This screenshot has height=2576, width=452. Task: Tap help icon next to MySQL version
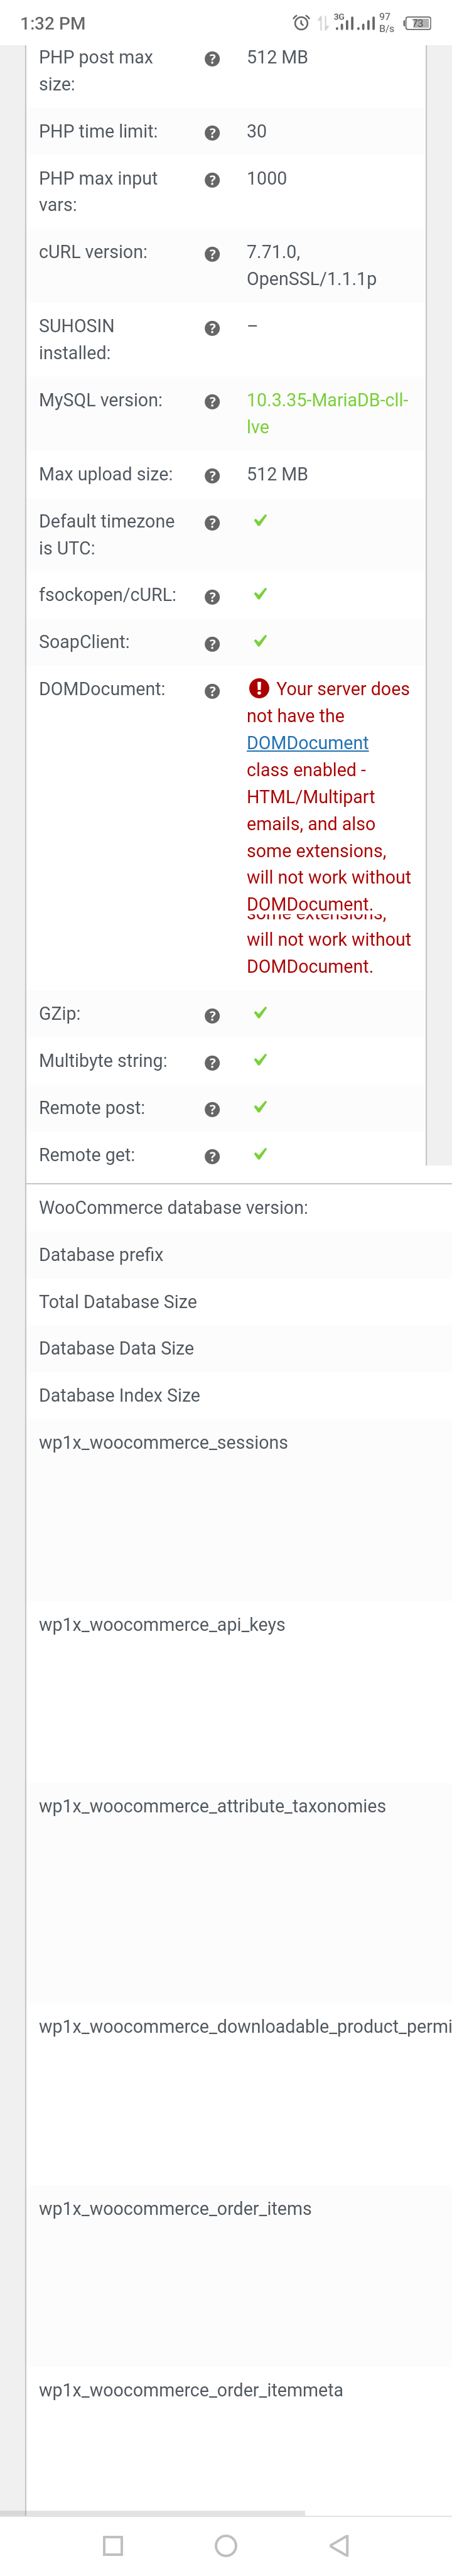tap(212, 402)
